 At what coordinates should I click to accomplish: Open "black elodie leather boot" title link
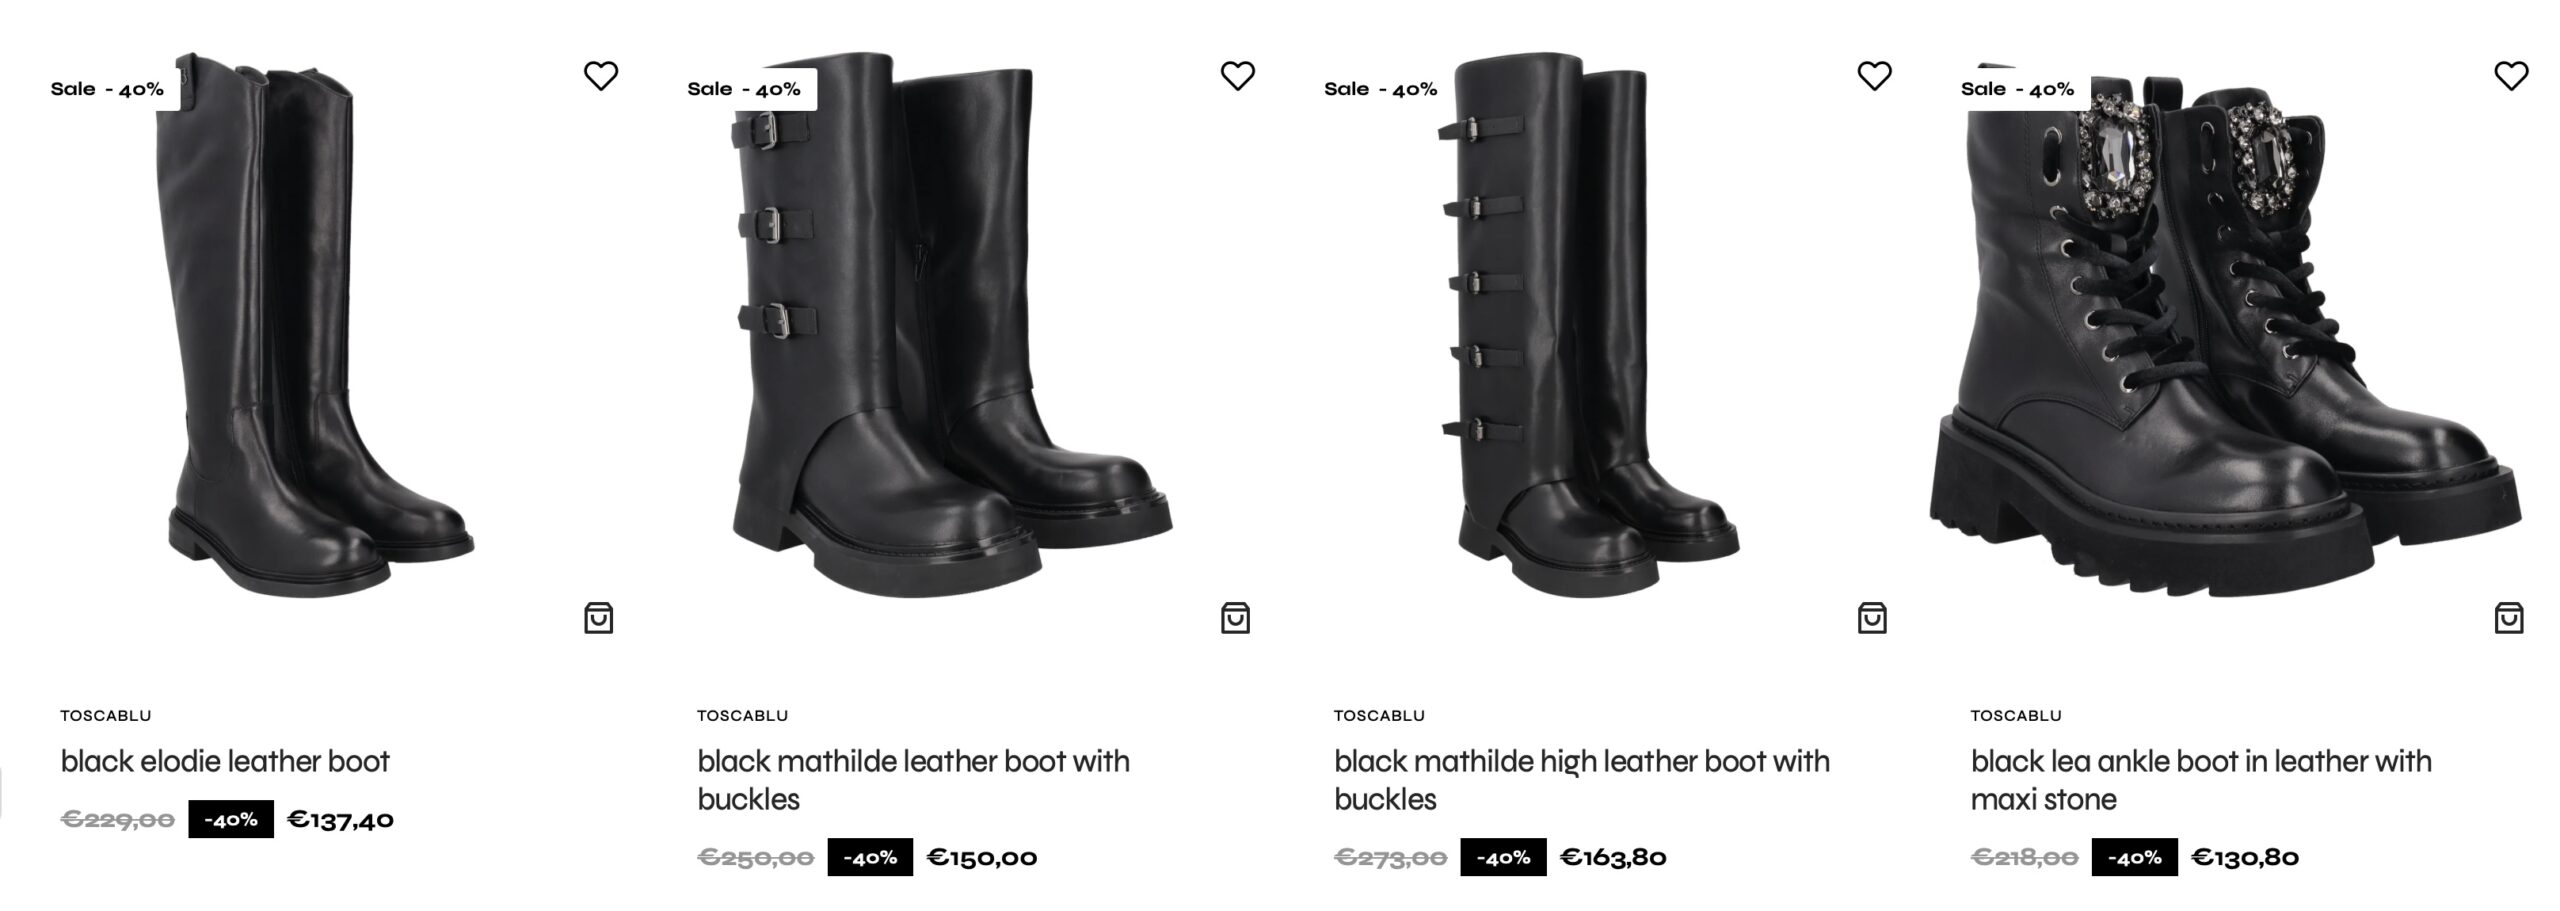click(x=225, y=761)
